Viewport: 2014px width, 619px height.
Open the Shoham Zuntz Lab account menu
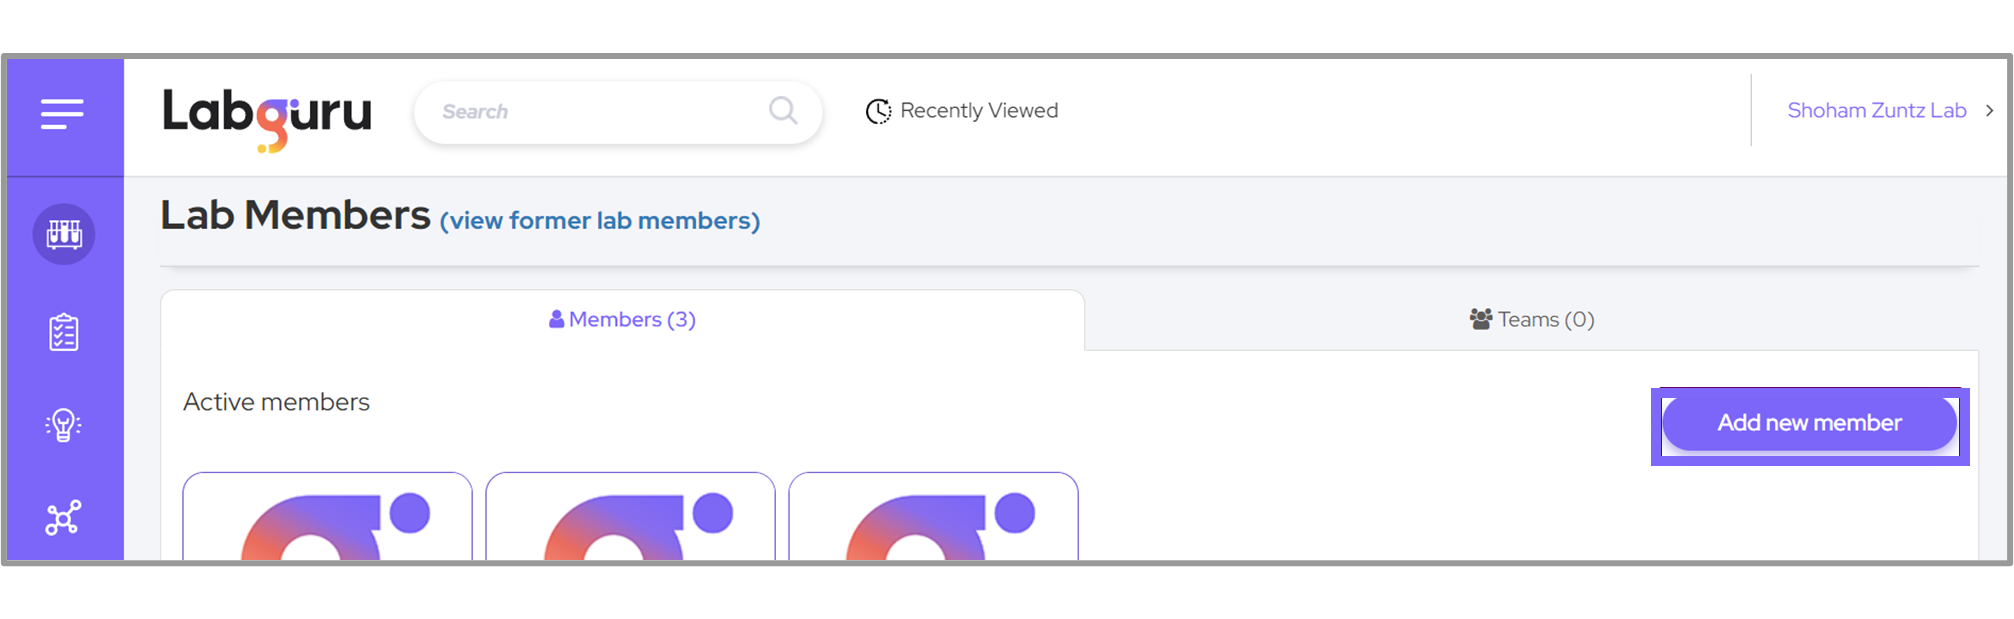click(x=1876, y=111)
